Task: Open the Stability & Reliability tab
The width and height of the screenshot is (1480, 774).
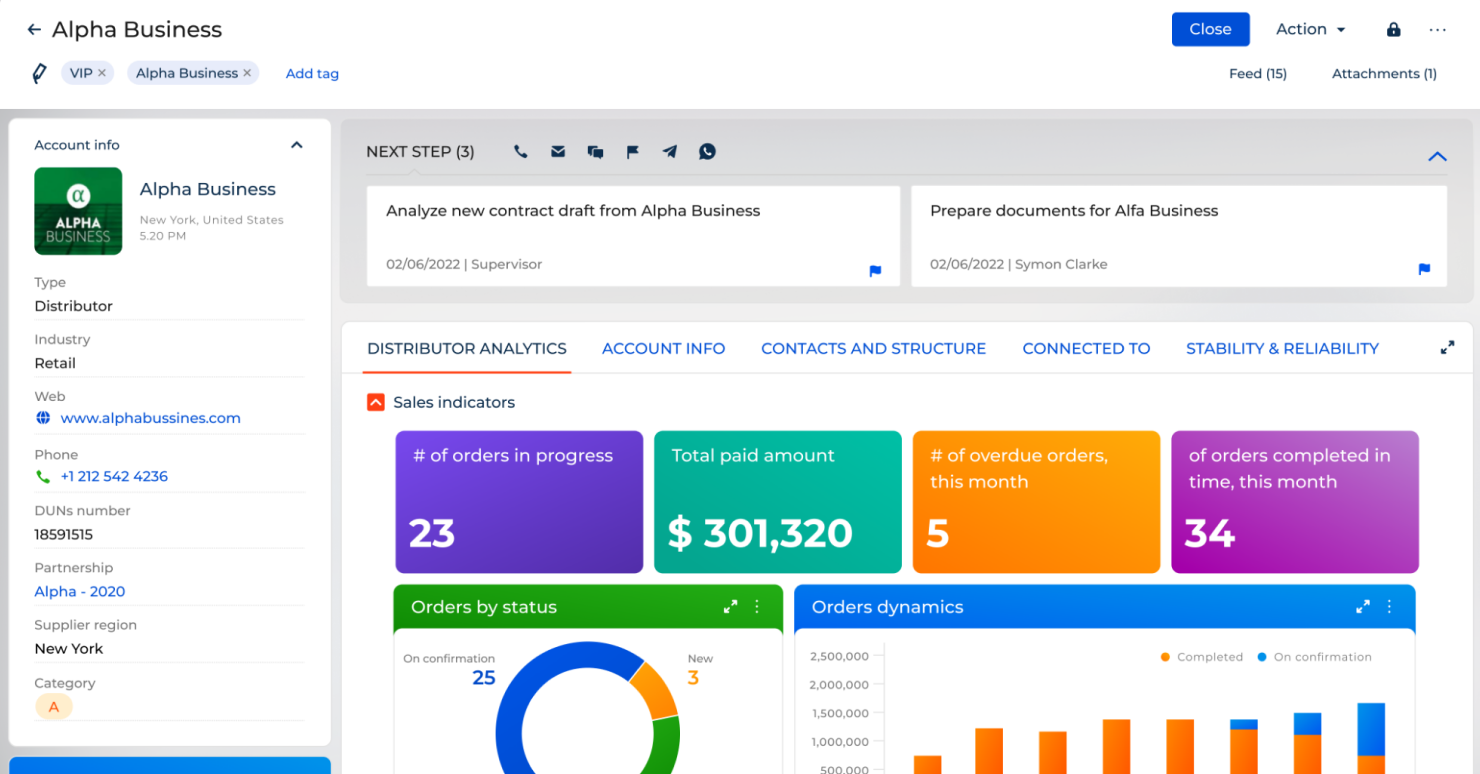Action: coord(1282,348)
